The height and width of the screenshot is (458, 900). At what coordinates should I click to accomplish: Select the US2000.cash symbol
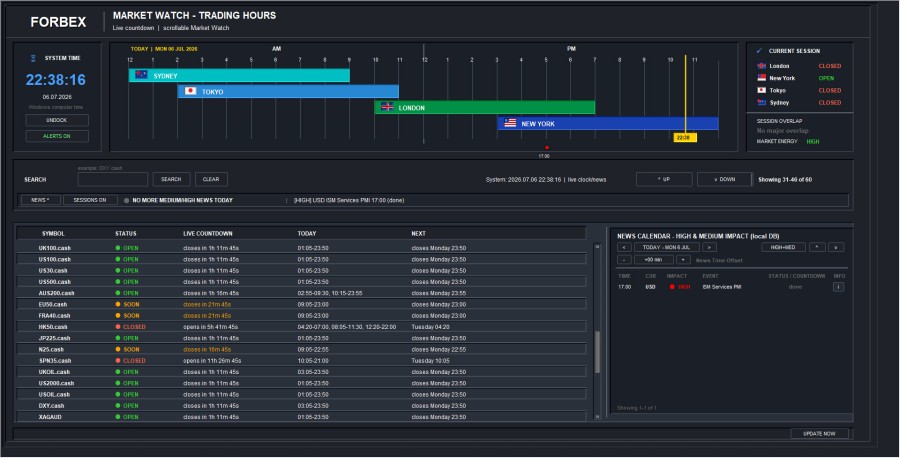click(x=56, y=383)
